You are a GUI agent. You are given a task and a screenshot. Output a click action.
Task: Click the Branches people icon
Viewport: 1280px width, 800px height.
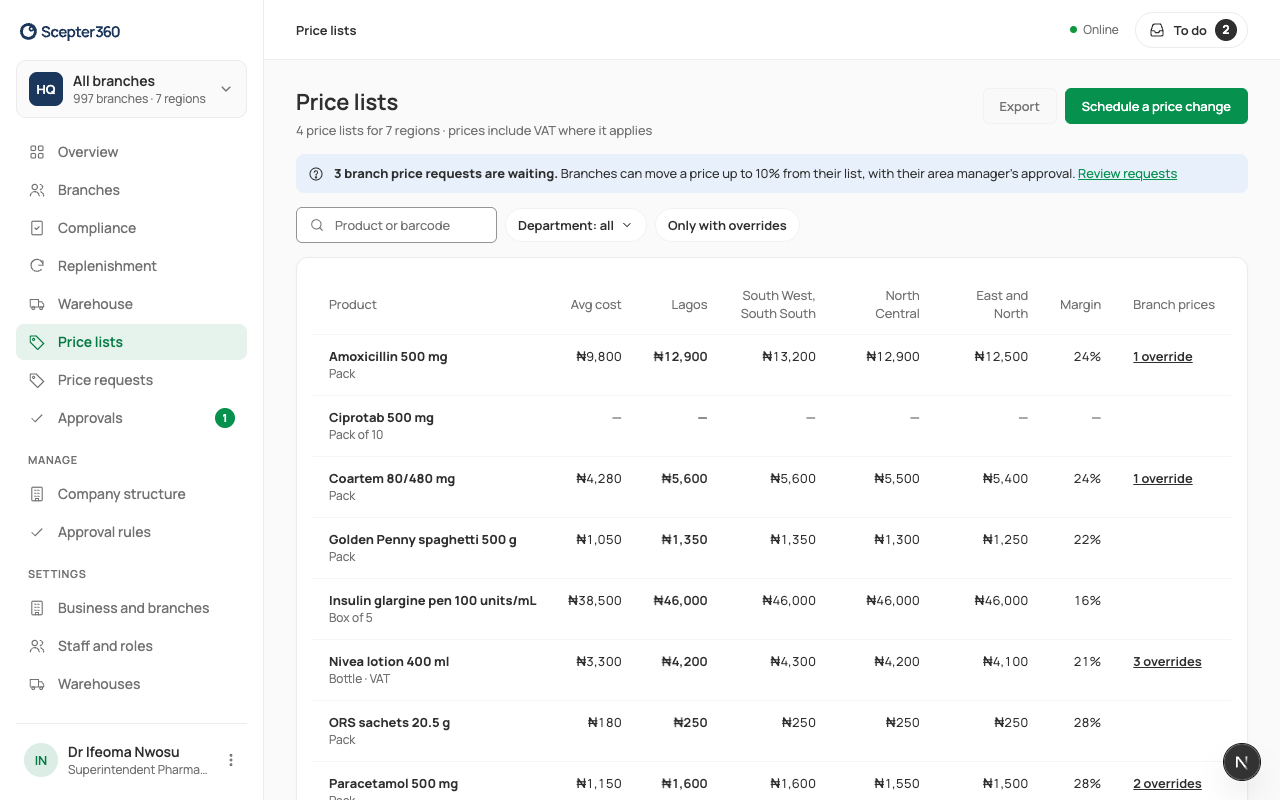point(37,190)
